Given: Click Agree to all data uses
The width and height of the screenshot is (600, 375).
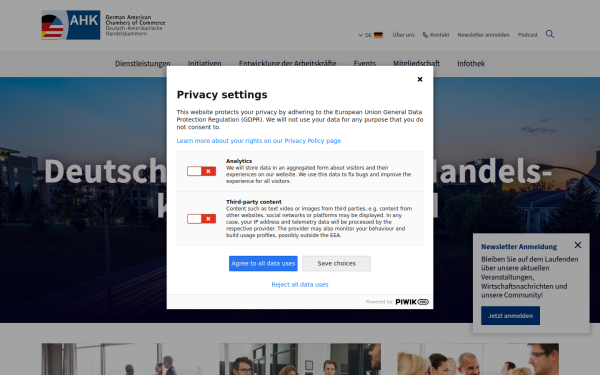Looking at the screenshot, I should pyautogui.click(x=263, y=263).
